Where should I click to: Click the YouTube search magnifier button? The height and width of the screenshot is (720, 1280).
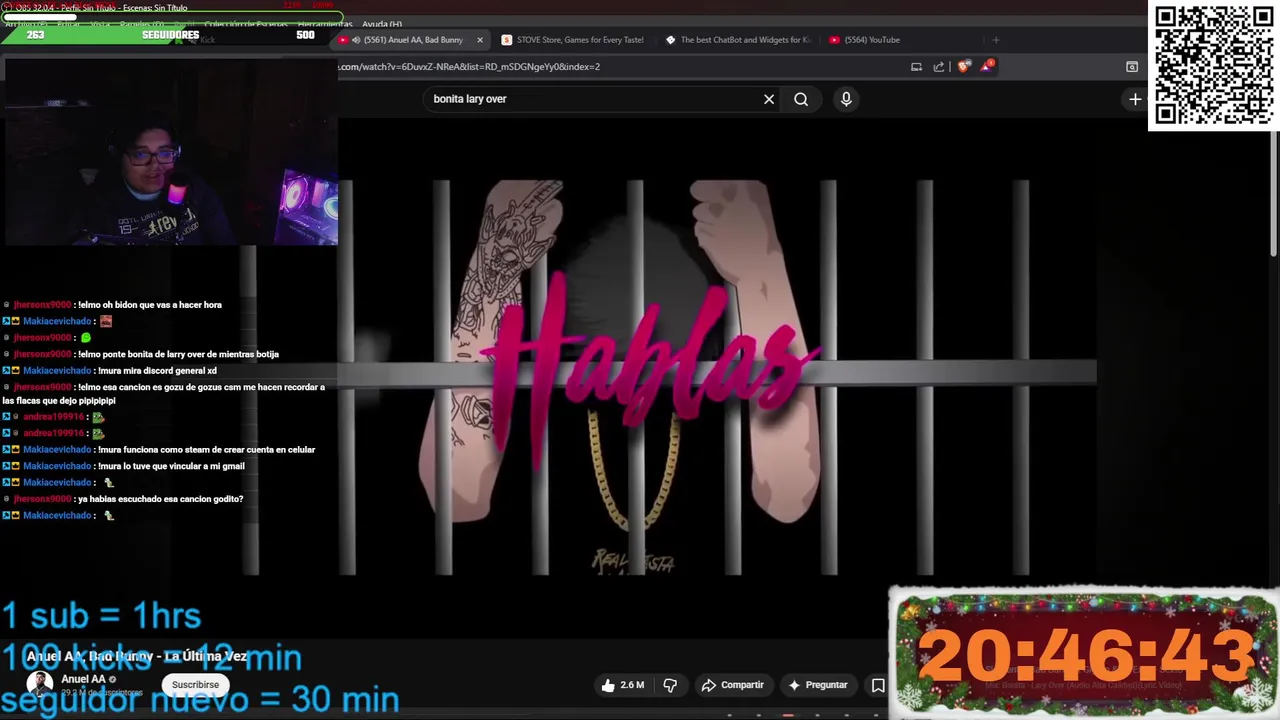(801, 99)
